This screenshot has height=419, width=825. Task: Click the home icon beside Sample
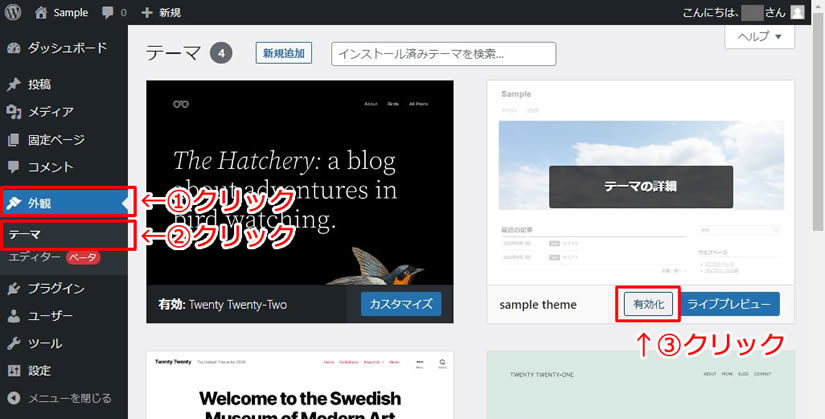[41, 13]
